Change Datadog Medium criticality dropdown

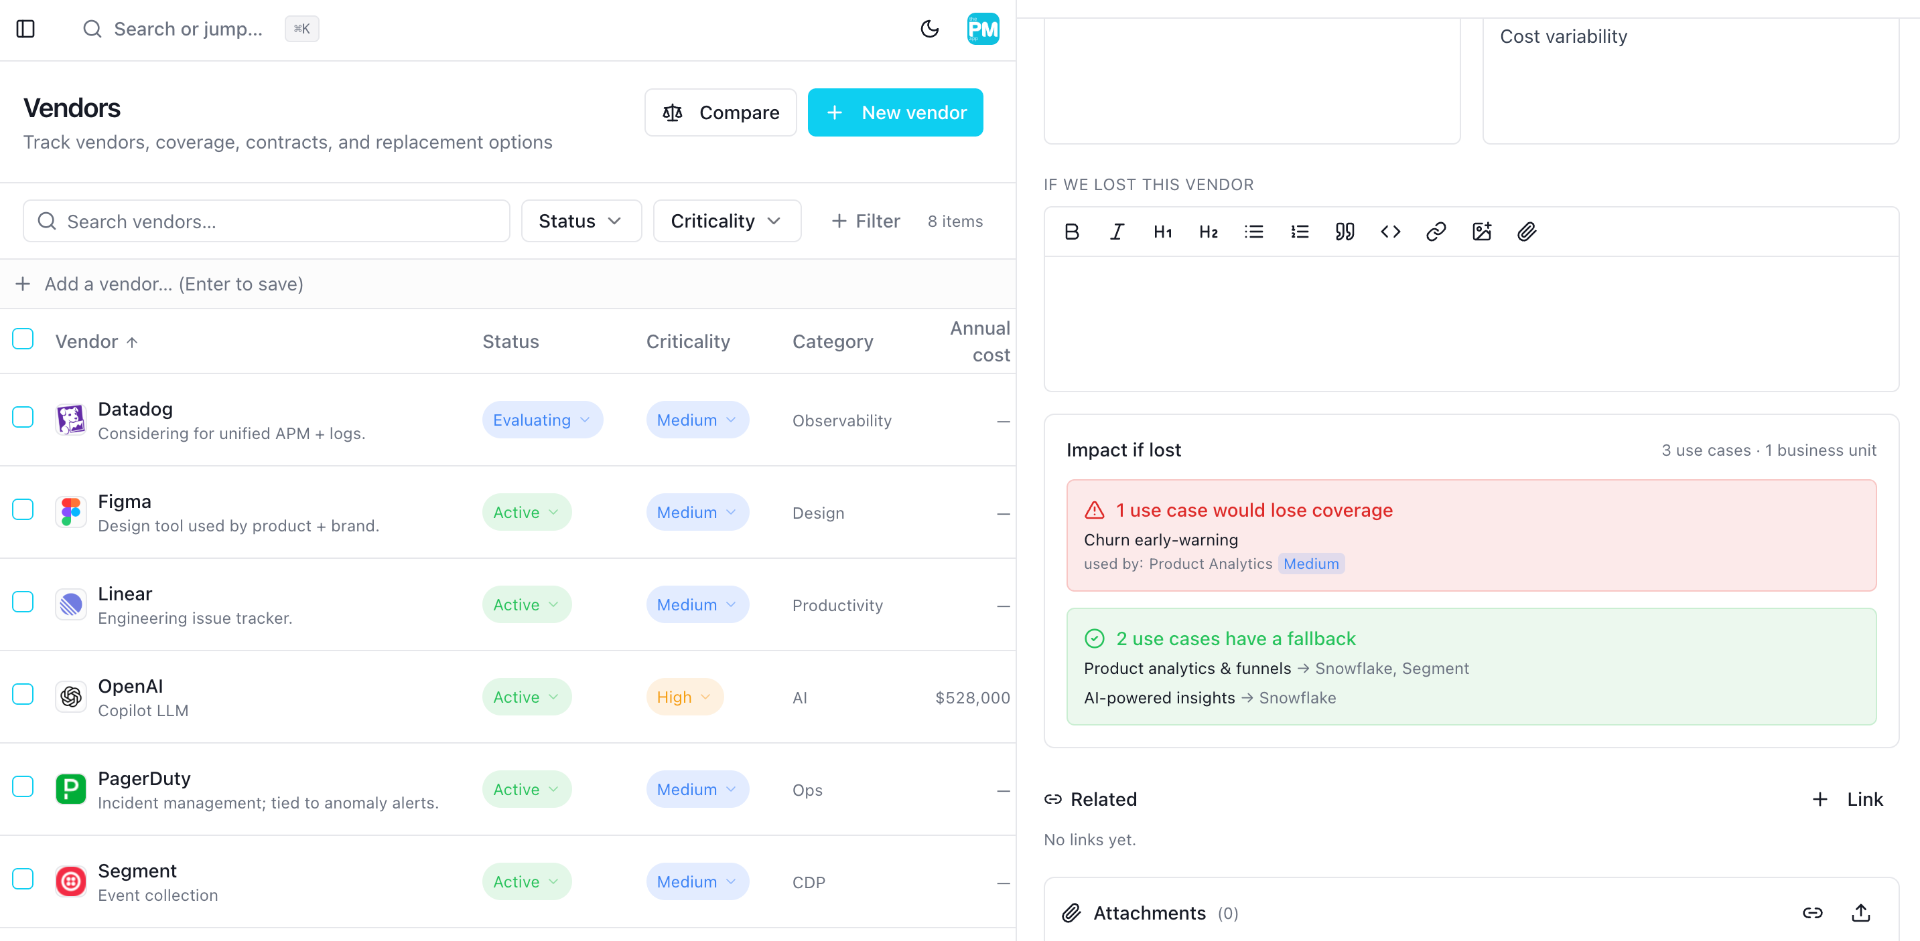pos(697,420)
